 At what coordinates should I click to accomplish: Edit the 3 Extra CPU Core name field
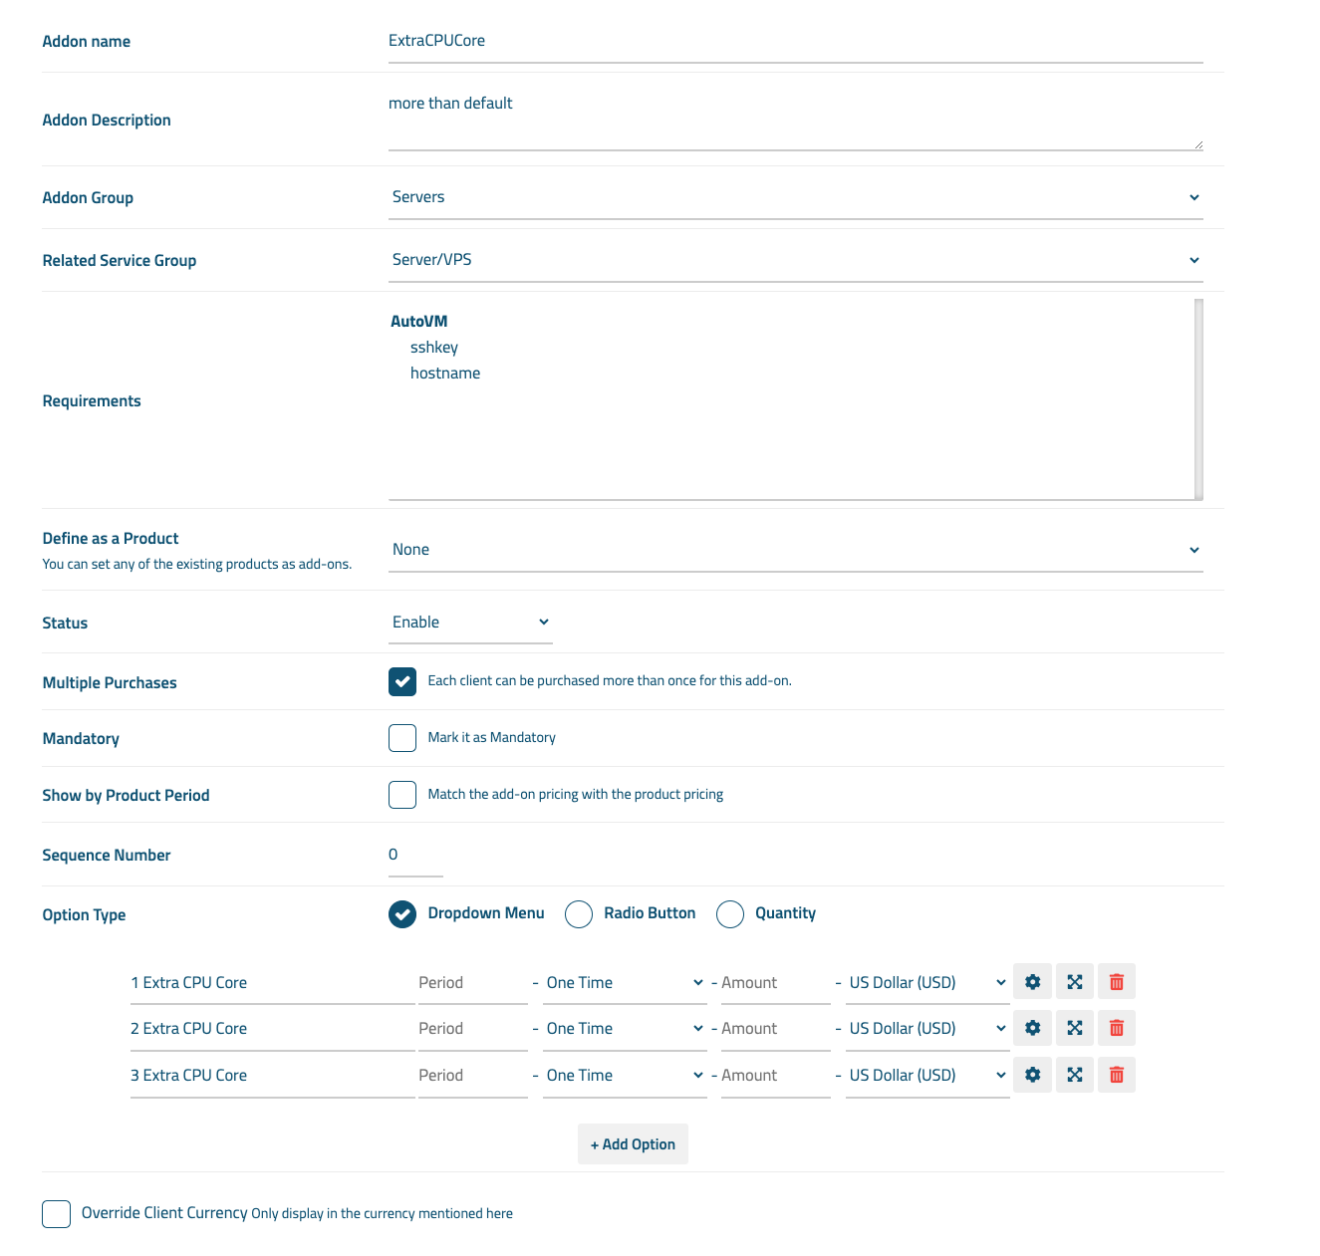[x=272, y=1076]
